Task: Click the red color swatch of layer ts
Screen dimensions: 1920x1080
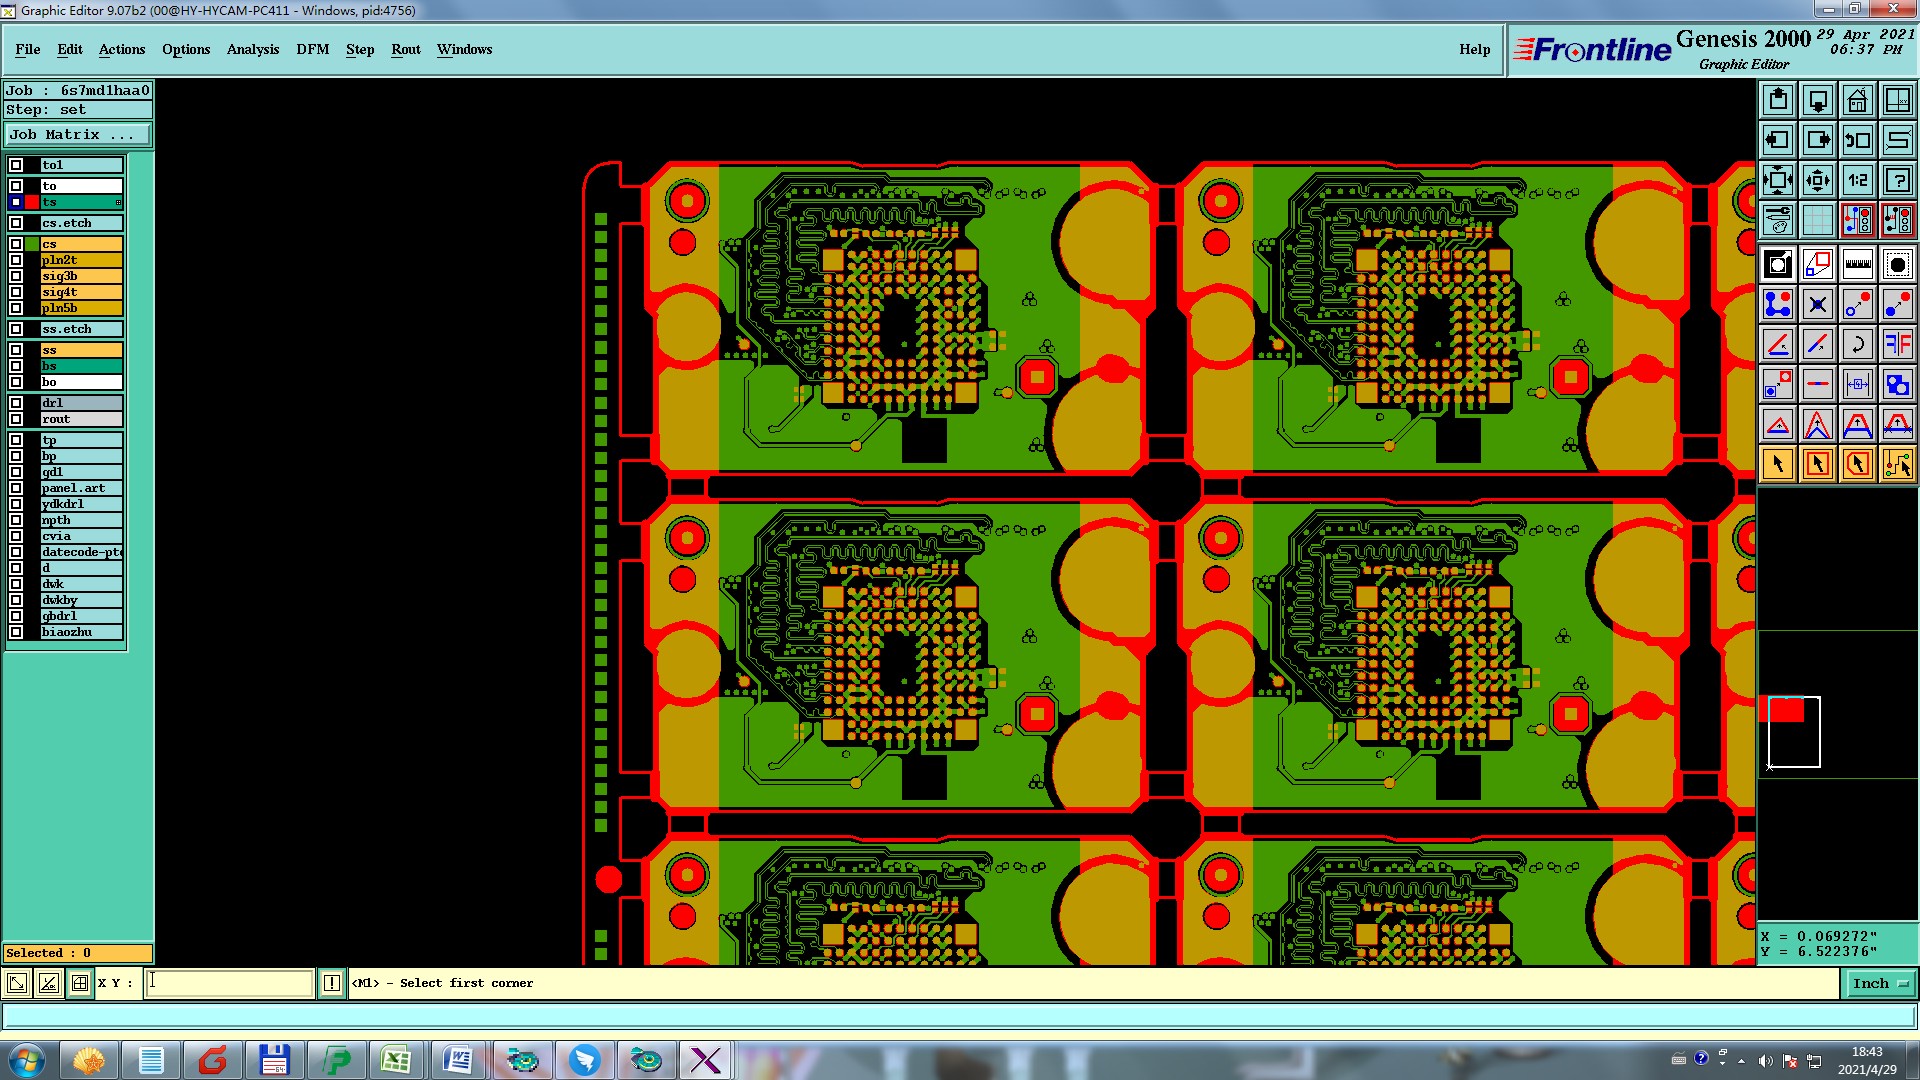Action: click(32, 202)
